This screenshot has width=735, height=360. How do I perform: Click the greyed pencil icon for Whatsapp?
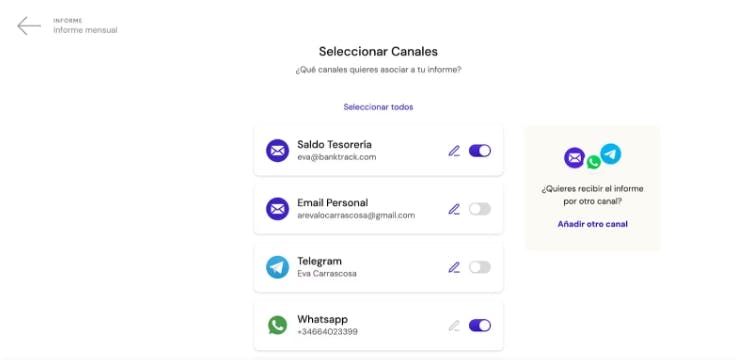tap(454, 326)
